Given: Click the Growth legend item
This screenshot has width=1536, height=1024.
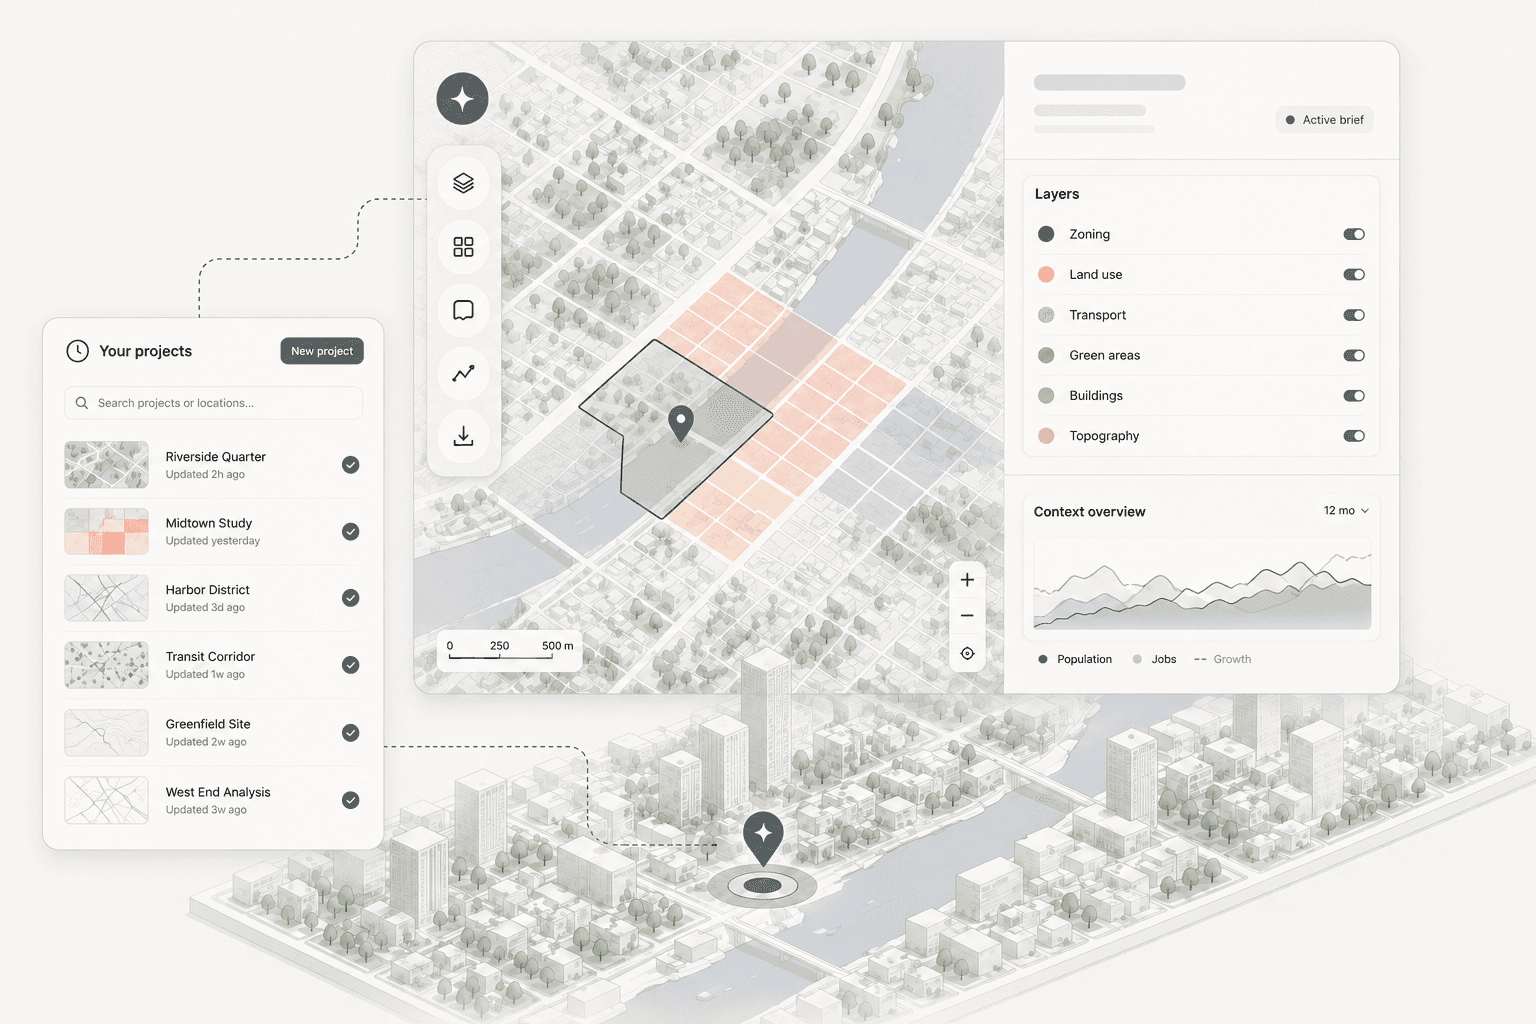Looking at the screenshot, I should click(1222, 659).
